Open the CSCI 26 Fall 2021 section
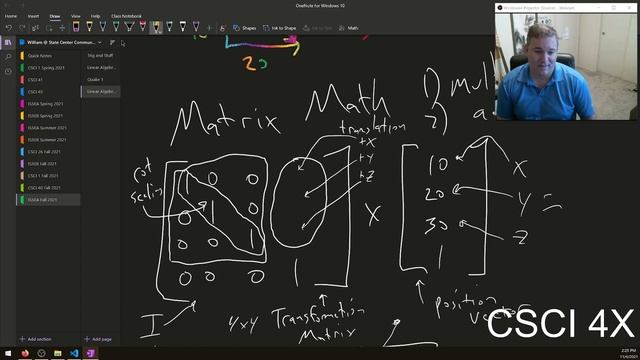The image size is (640, 360). click(x=48, y=151)
